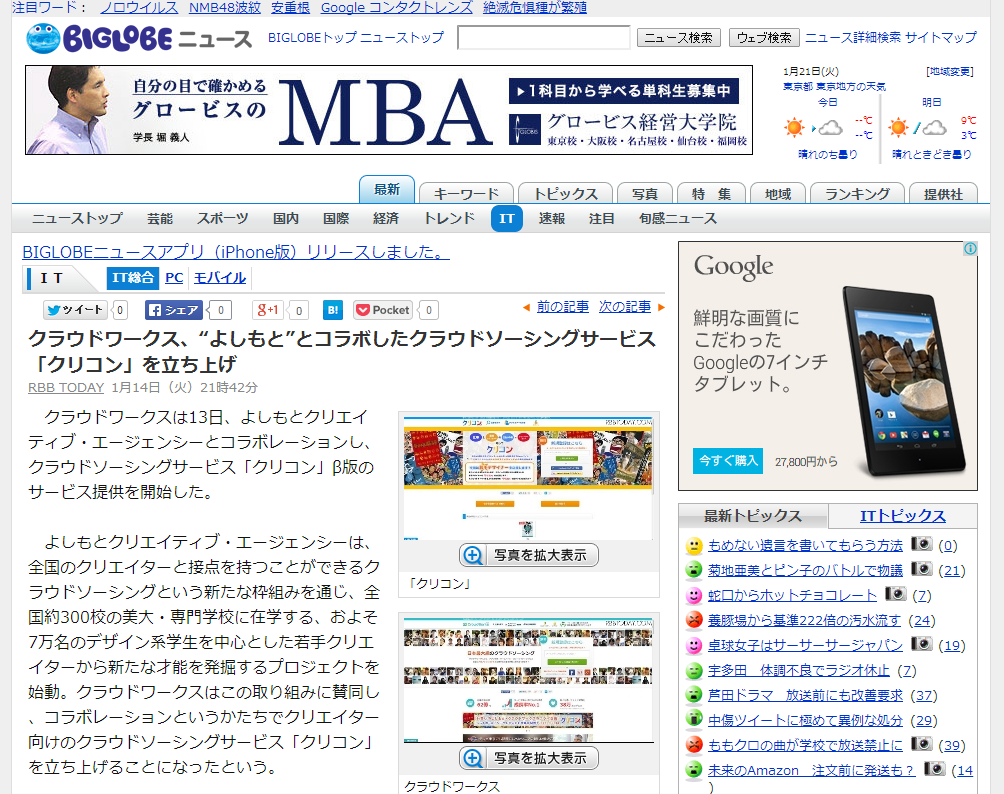
Task: Open the 写真 tab
Action: [645, 193]
